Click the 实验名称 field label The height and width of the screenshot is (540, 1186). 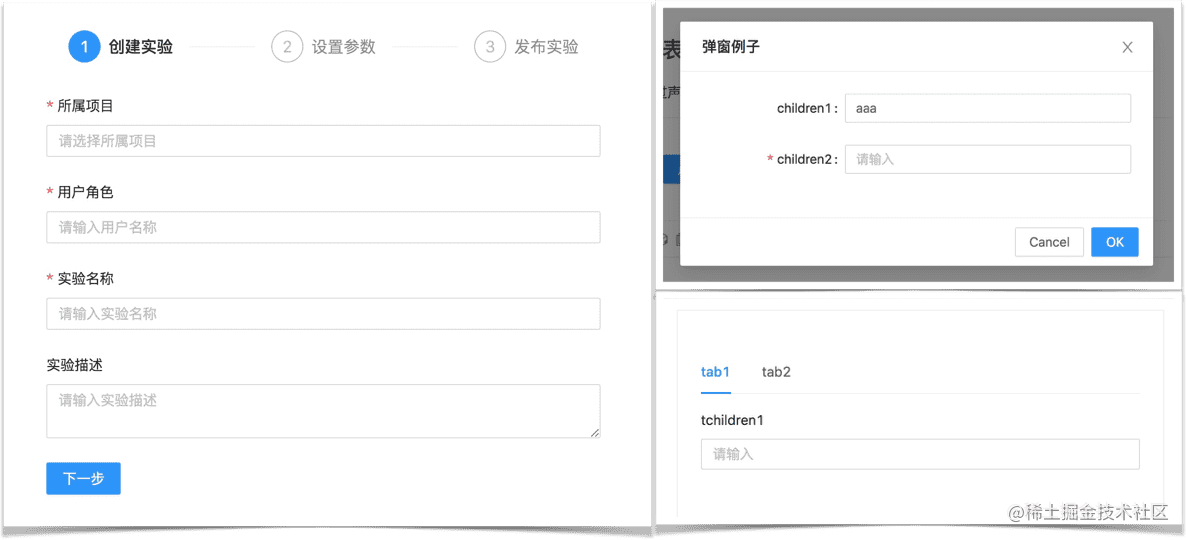click(x=85, y=278)
